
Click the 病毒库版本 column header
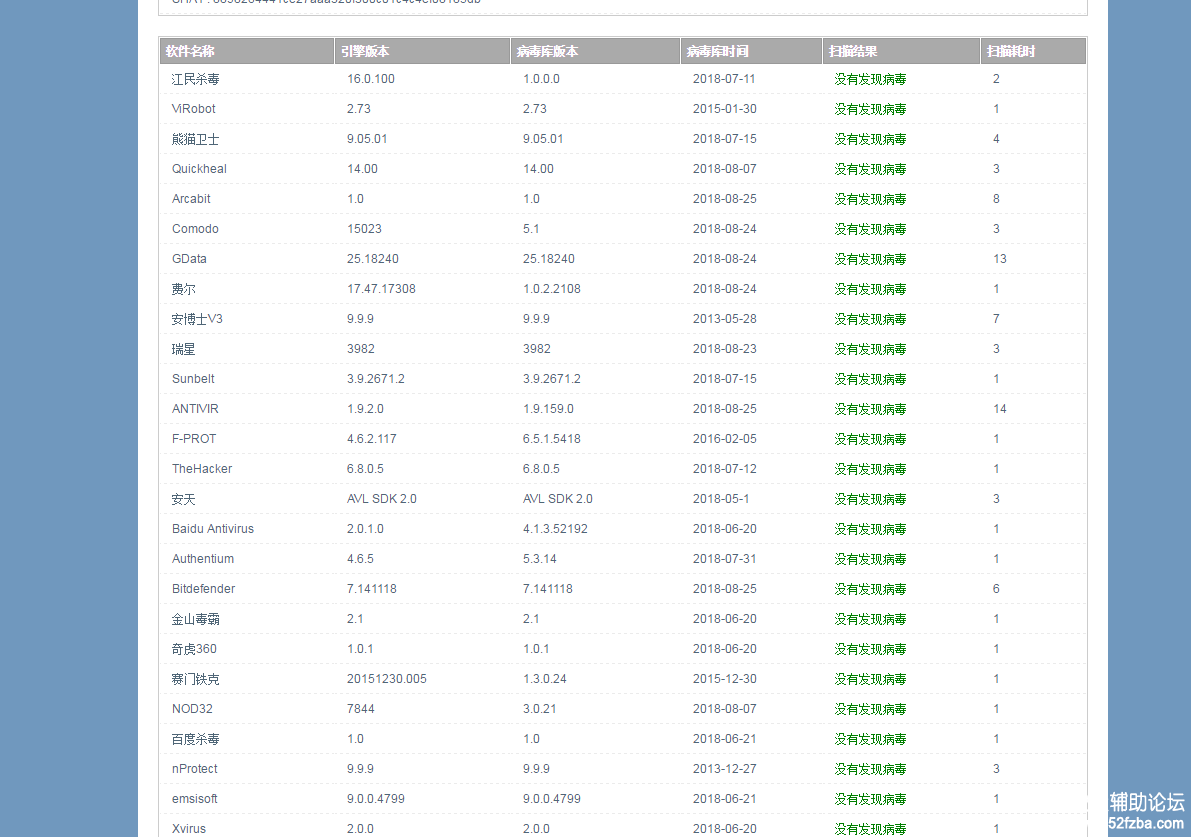596,51
